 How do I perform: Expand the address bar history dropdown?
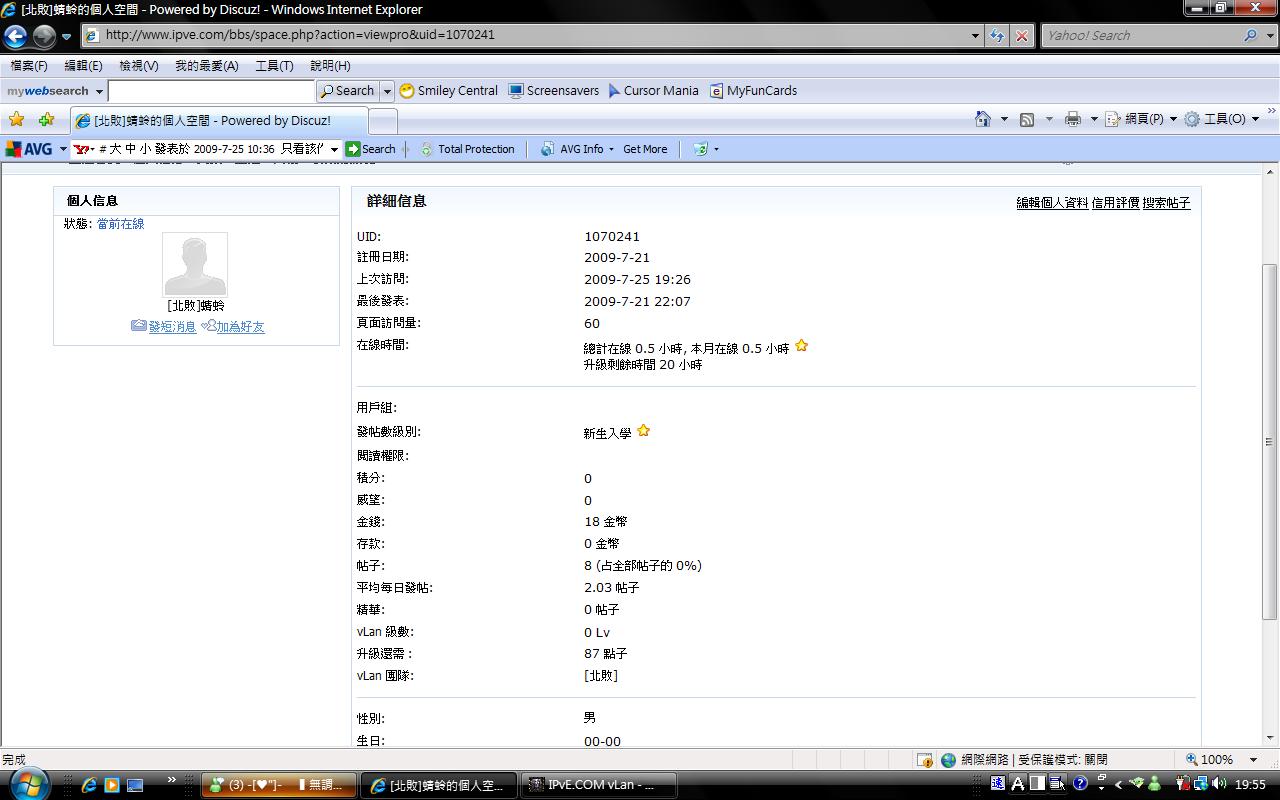976,35
